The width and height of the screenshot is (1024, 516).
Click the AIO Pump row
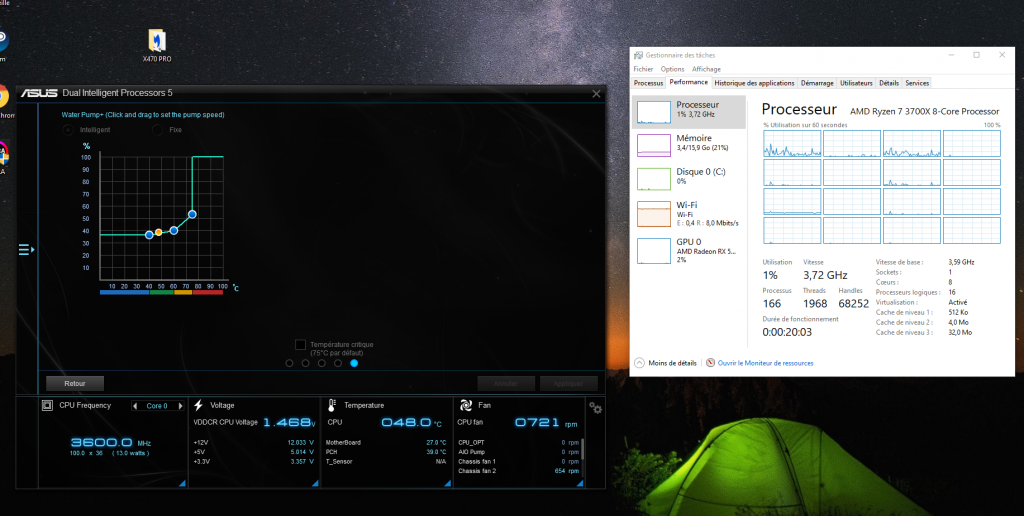click(519, 452)
